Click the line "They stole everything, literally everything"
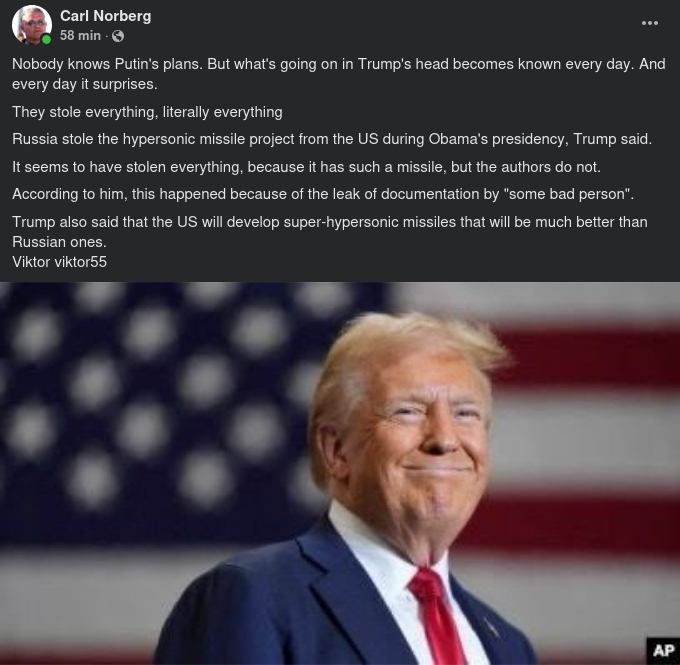This screenshot has width=680, height=665. pos(147,112)
